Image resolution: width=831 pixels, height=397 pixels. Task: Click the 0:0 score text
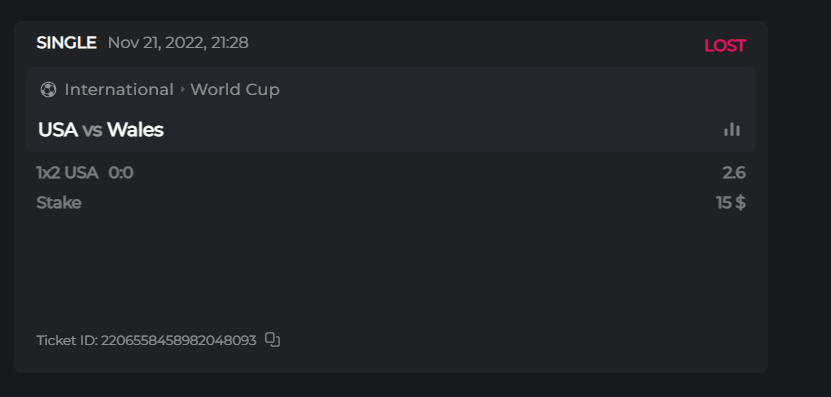[121, 173]
